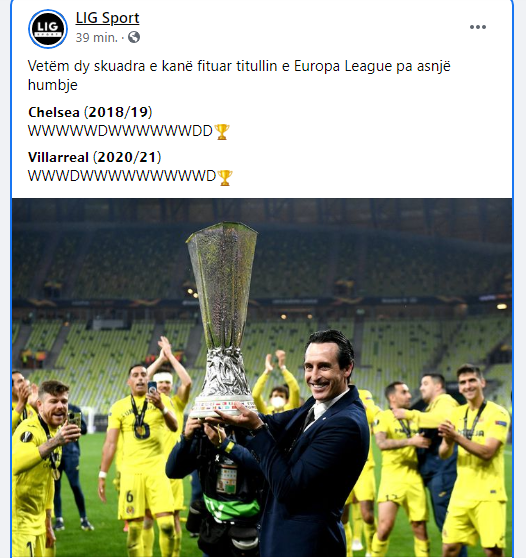The width and height of the screenshot is (526, 558).
Task: Click the silver trophy in the photo
Action: (x=222, y=320)
